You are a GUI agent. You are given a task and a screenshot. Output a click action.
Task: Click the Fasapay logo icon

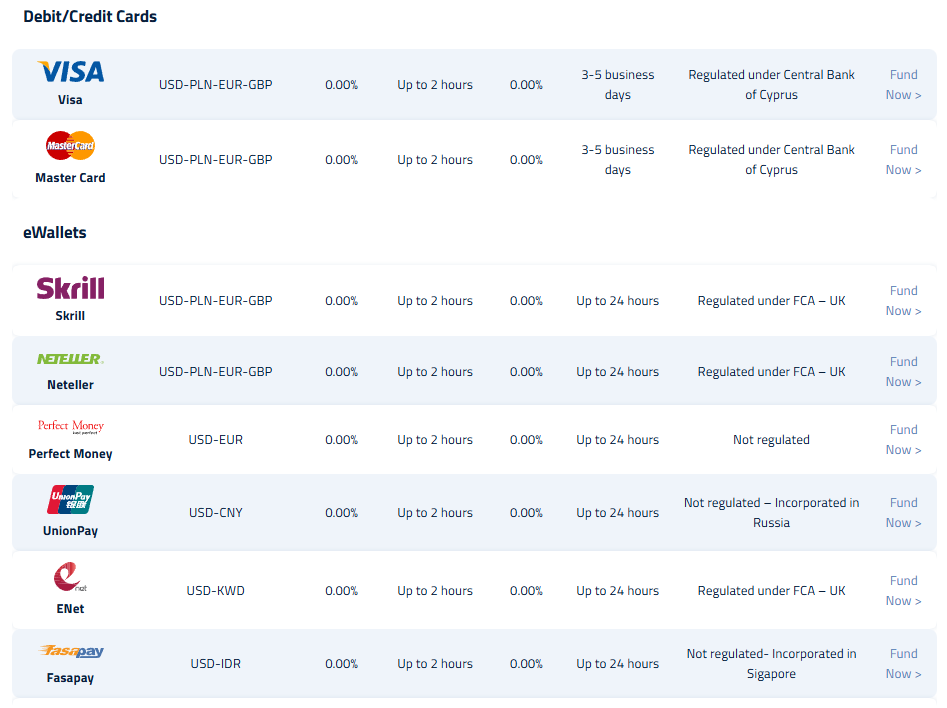point(71,651)
